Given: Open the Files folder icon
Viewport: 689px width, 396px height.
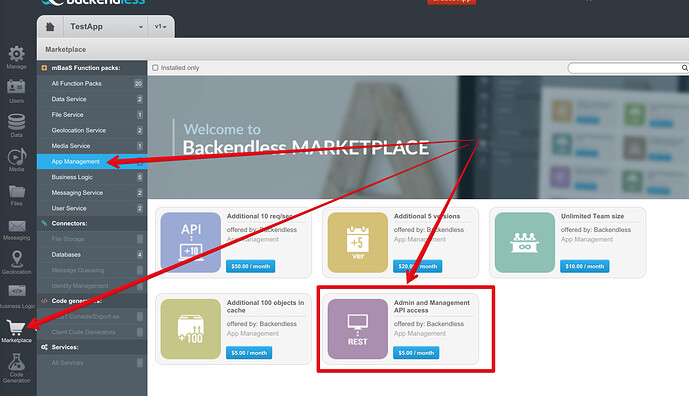Looking at the screenshot, I should click(17, 192).
